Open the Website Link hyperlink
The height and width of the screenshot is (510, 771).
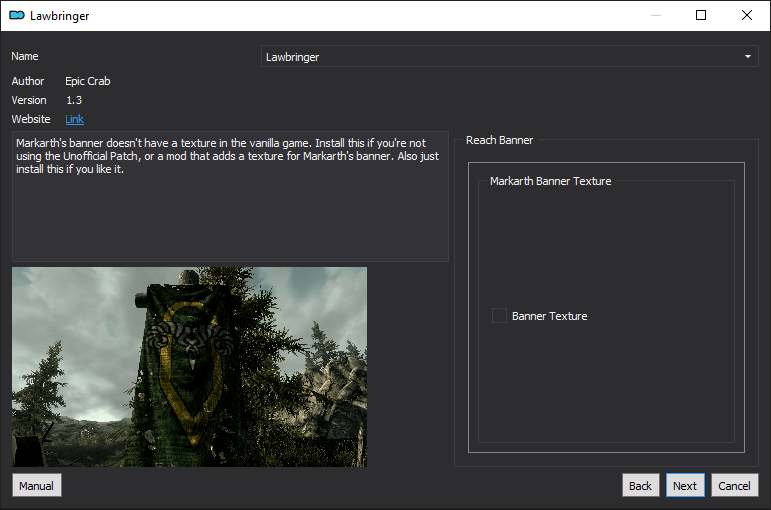74,119
